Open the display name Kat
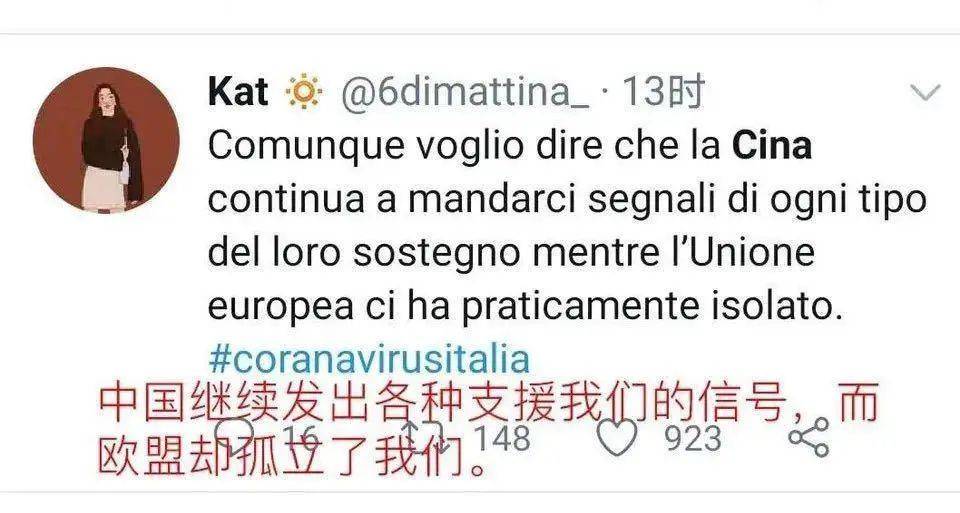Image resolution: width=960 pixels, height=513 pixels. point(238,92)
